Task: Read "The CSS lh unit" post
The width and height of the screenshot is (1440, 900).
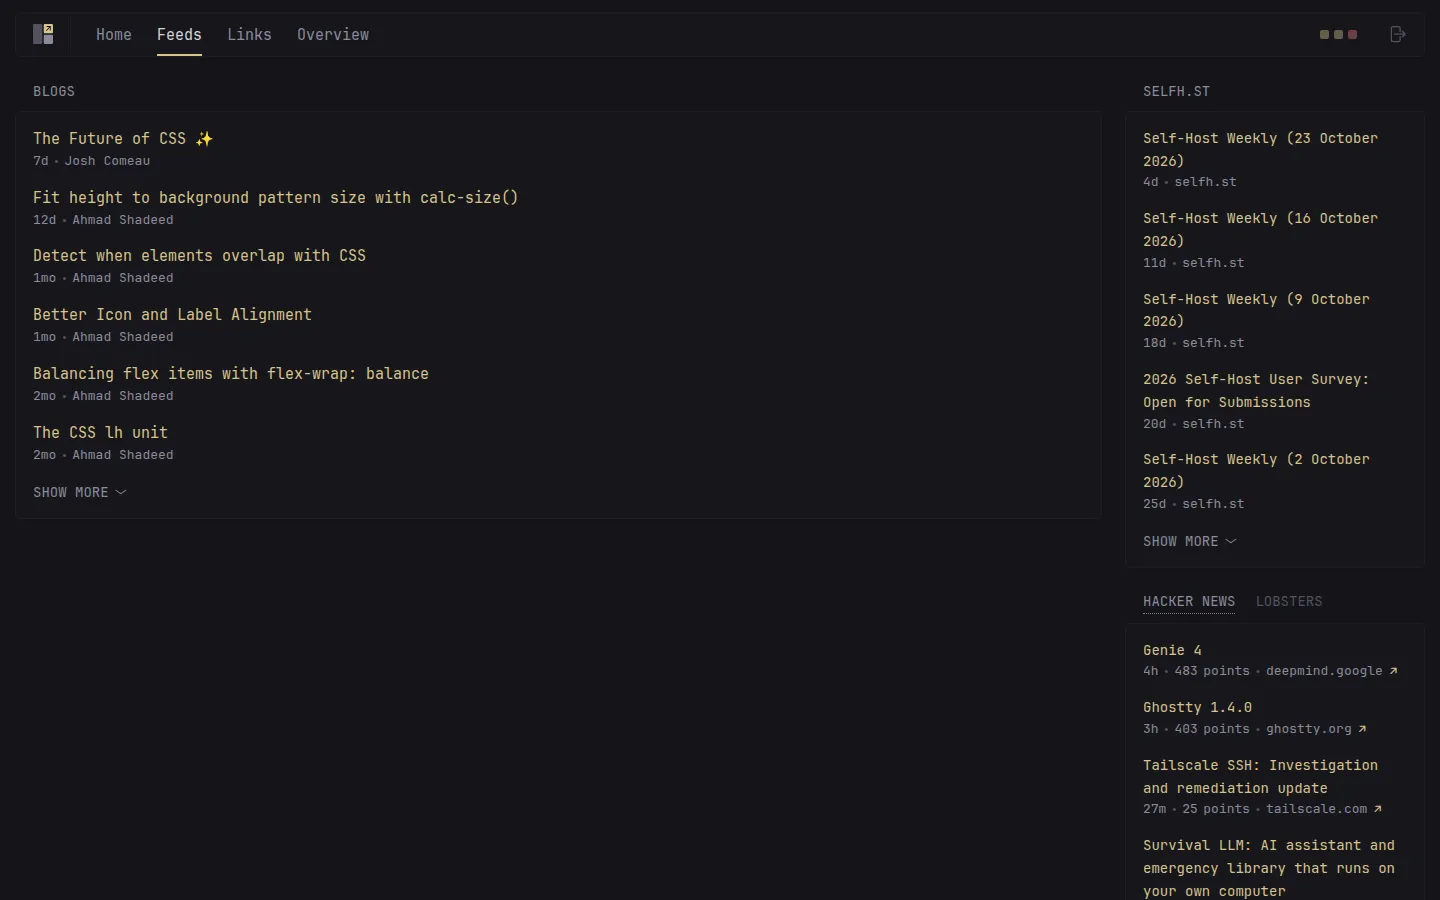Action: (x=100, y=433)
